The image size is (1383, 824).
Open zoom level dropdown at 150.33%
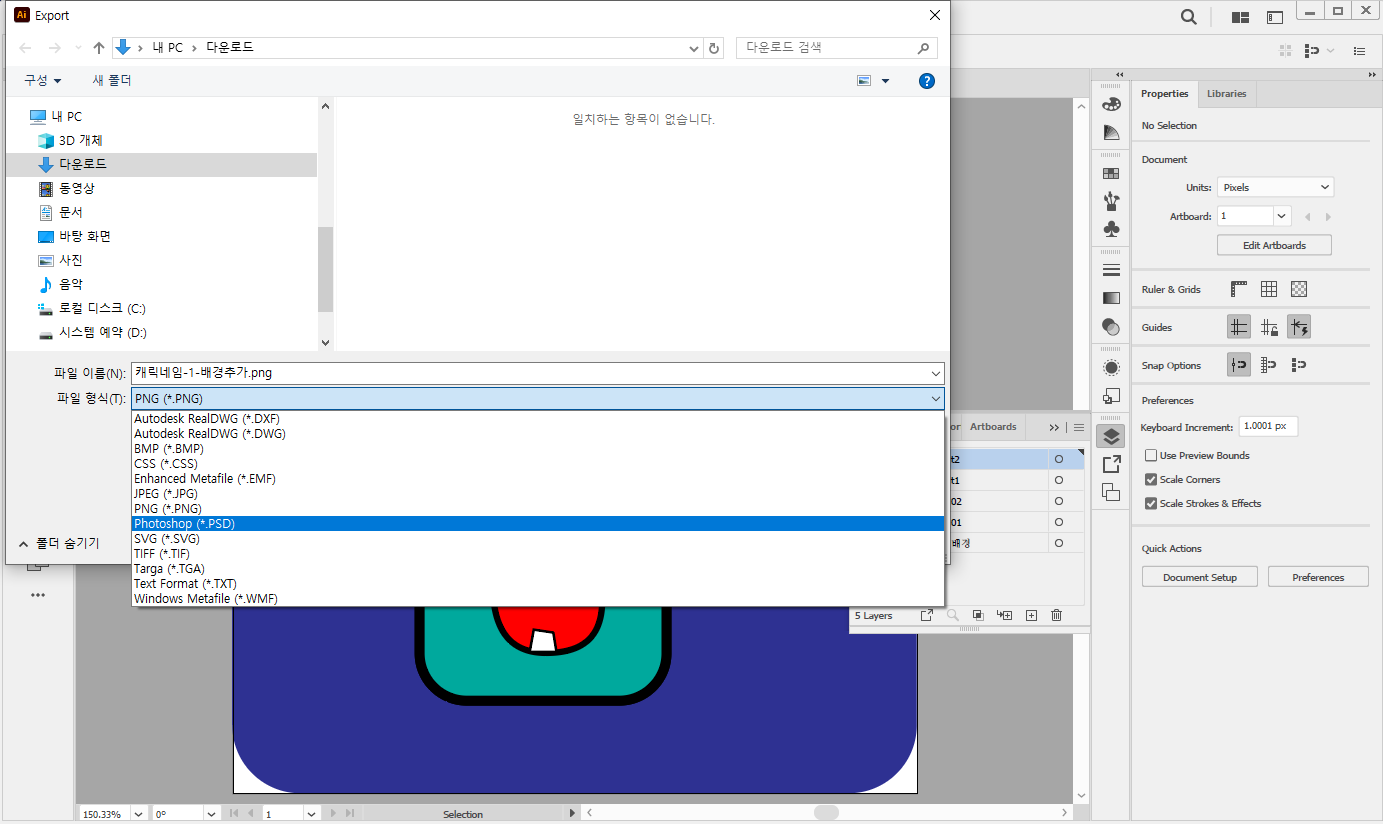138,814
